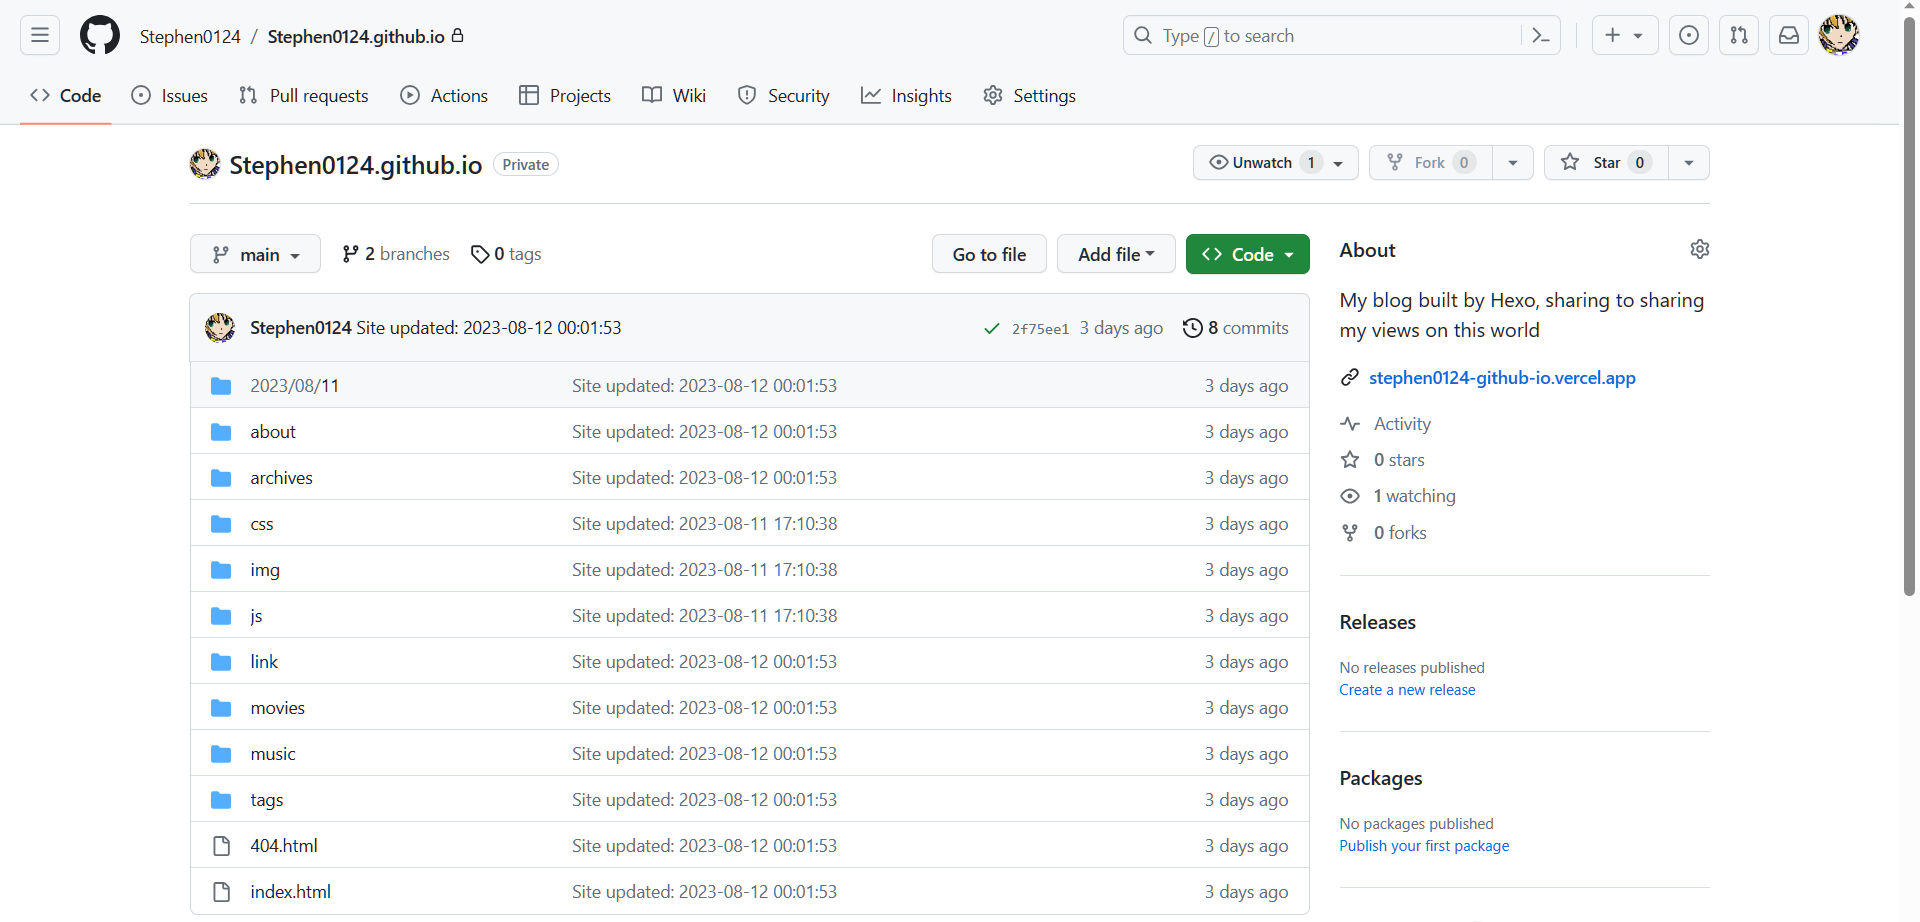Open the hamburger navigation menu
Viewport: 1920px width, 922px height.
[x=40, y=36]
